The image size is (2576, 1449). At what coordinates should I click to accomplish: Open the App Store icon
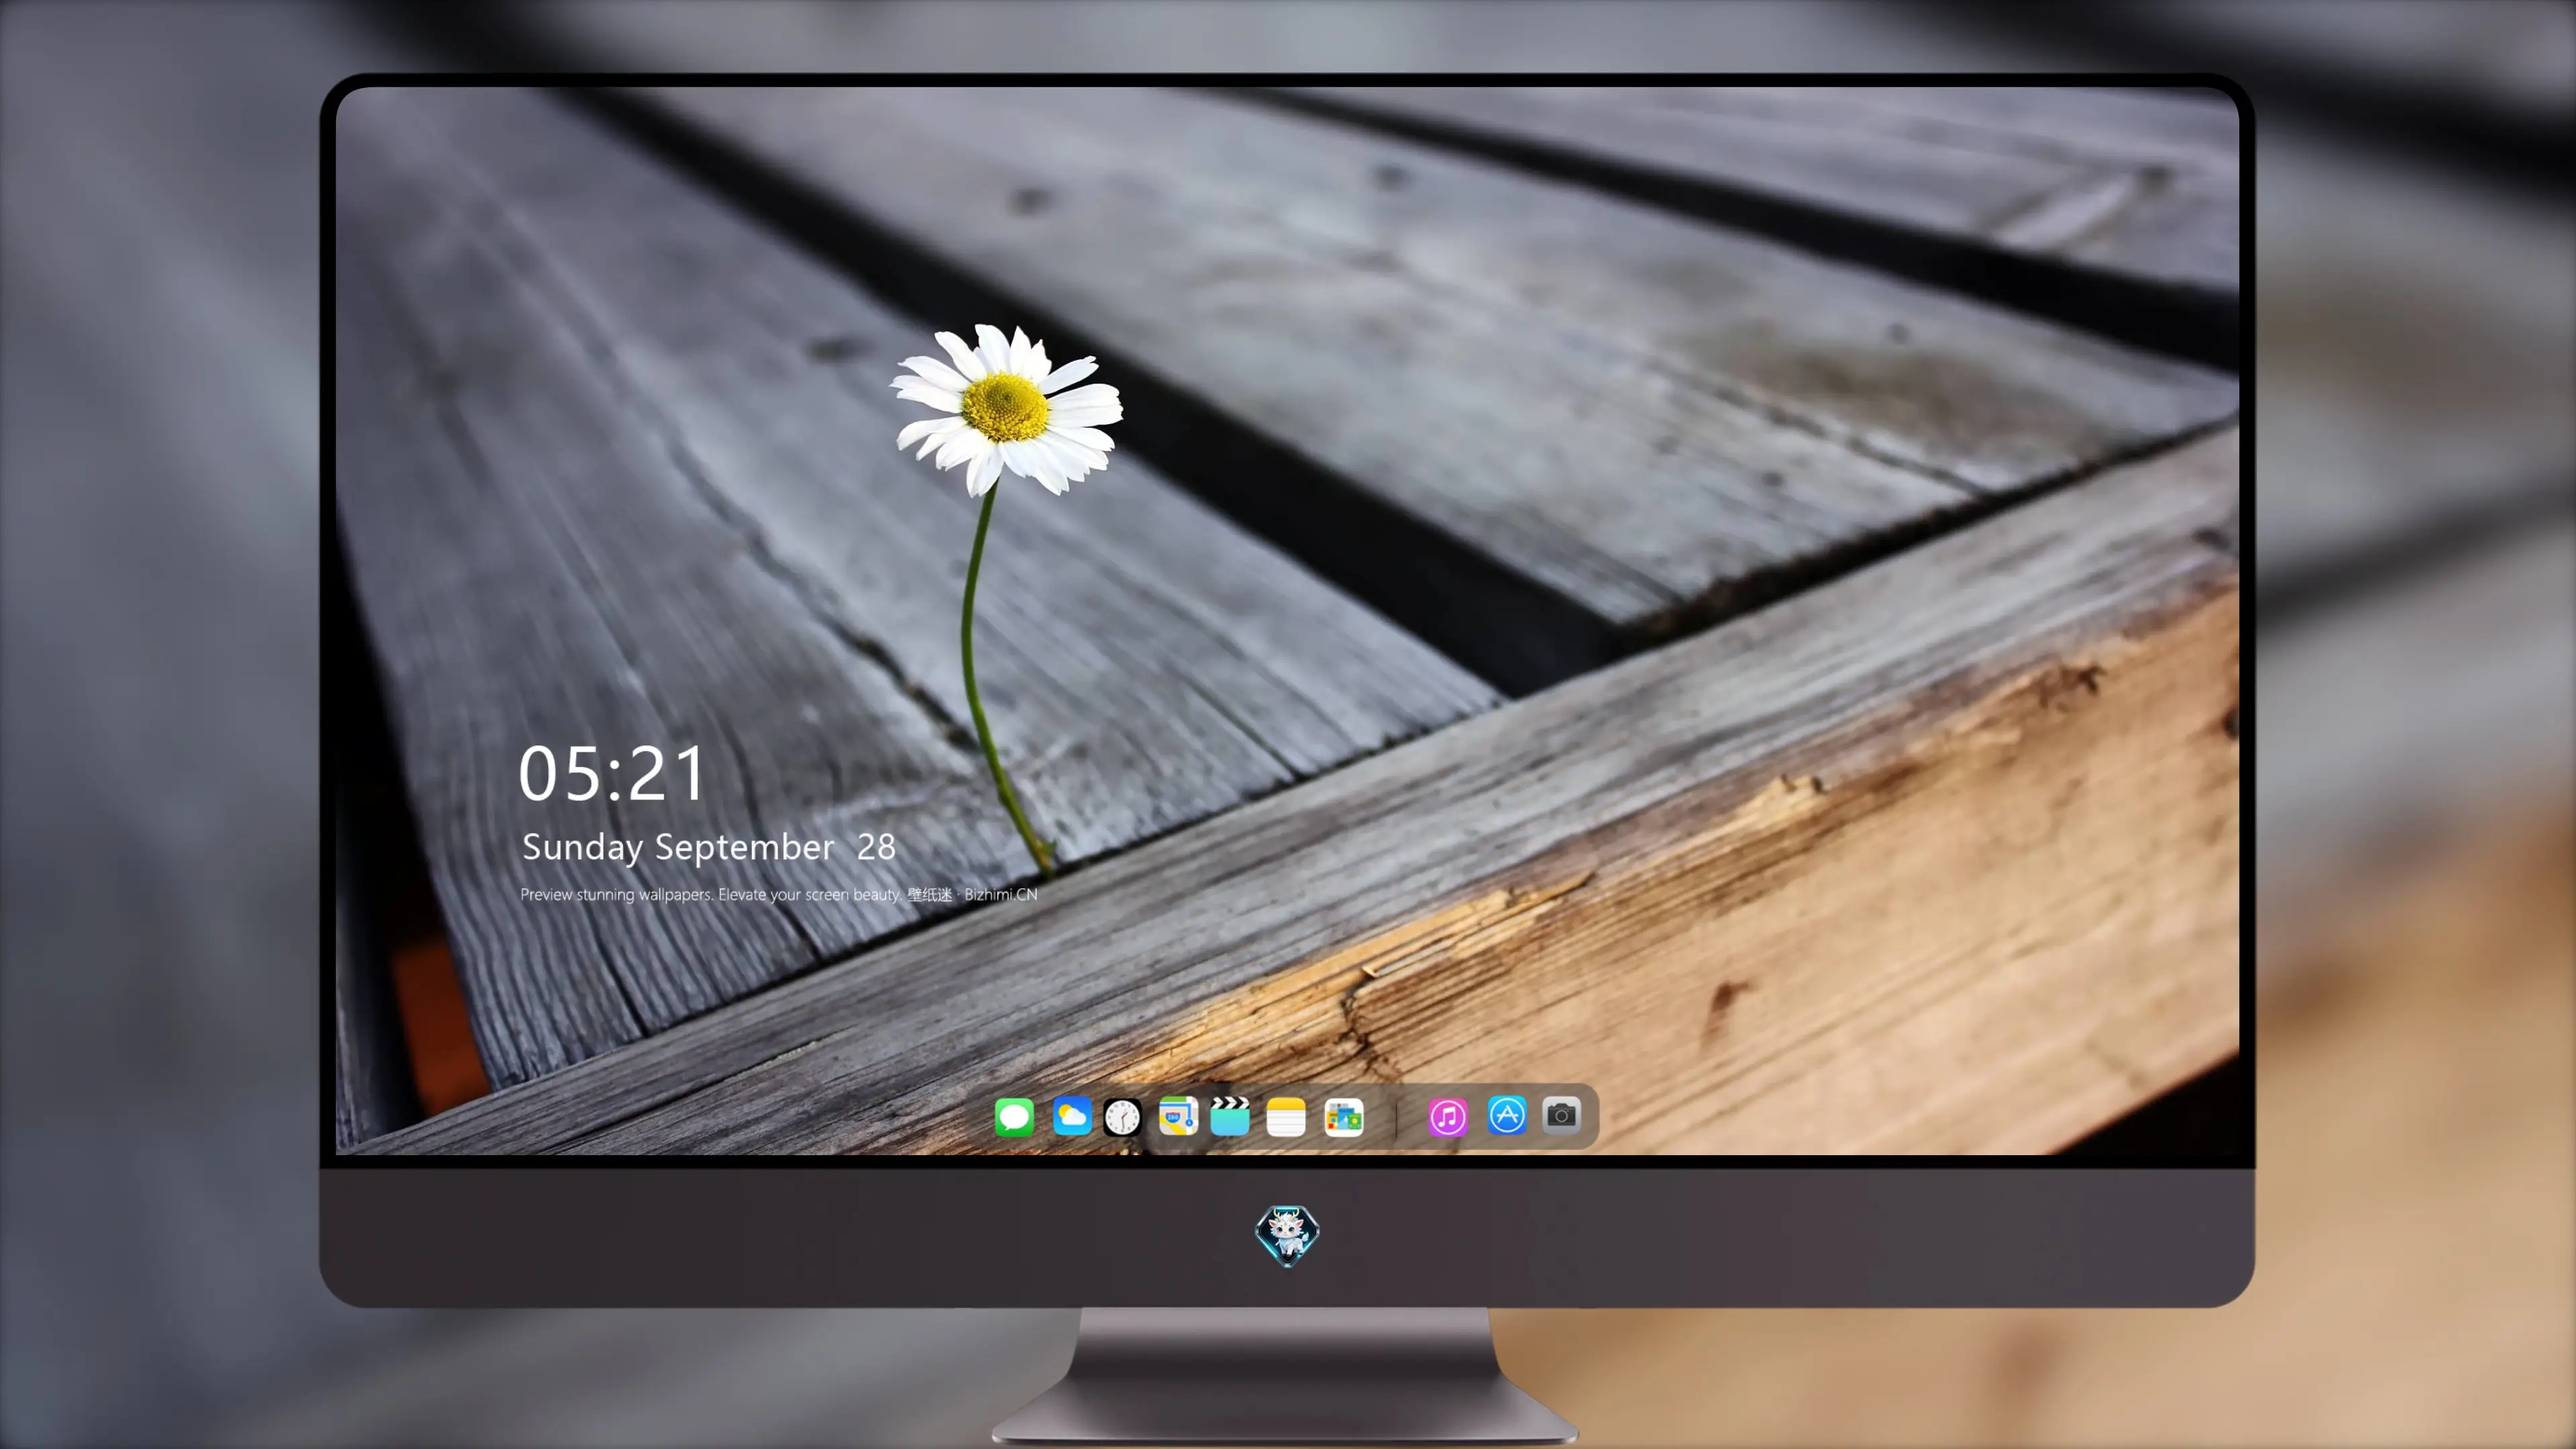tap(1507, 1115)
